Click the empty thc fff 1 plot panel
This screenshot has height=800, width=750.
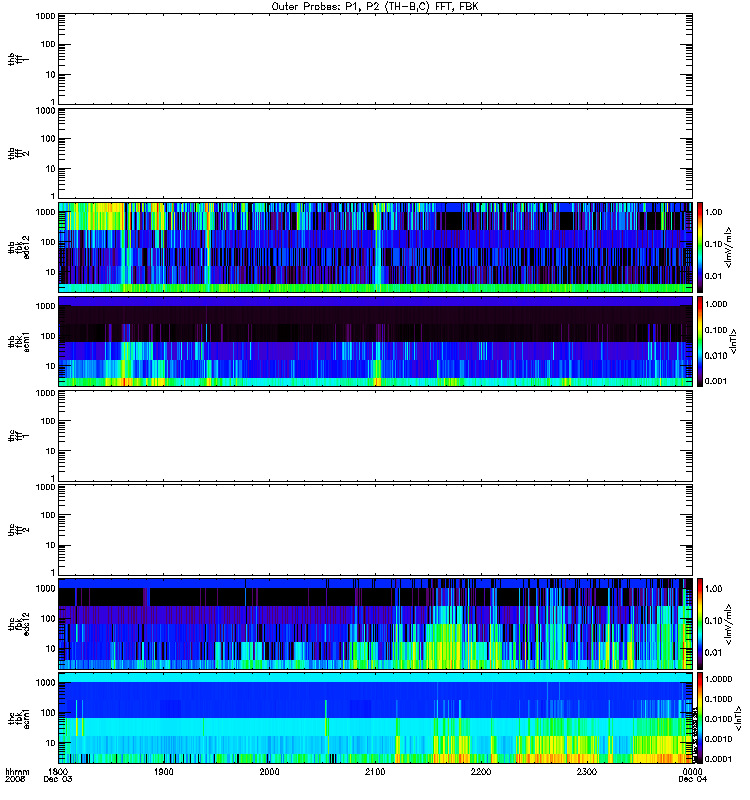(376, 436)
